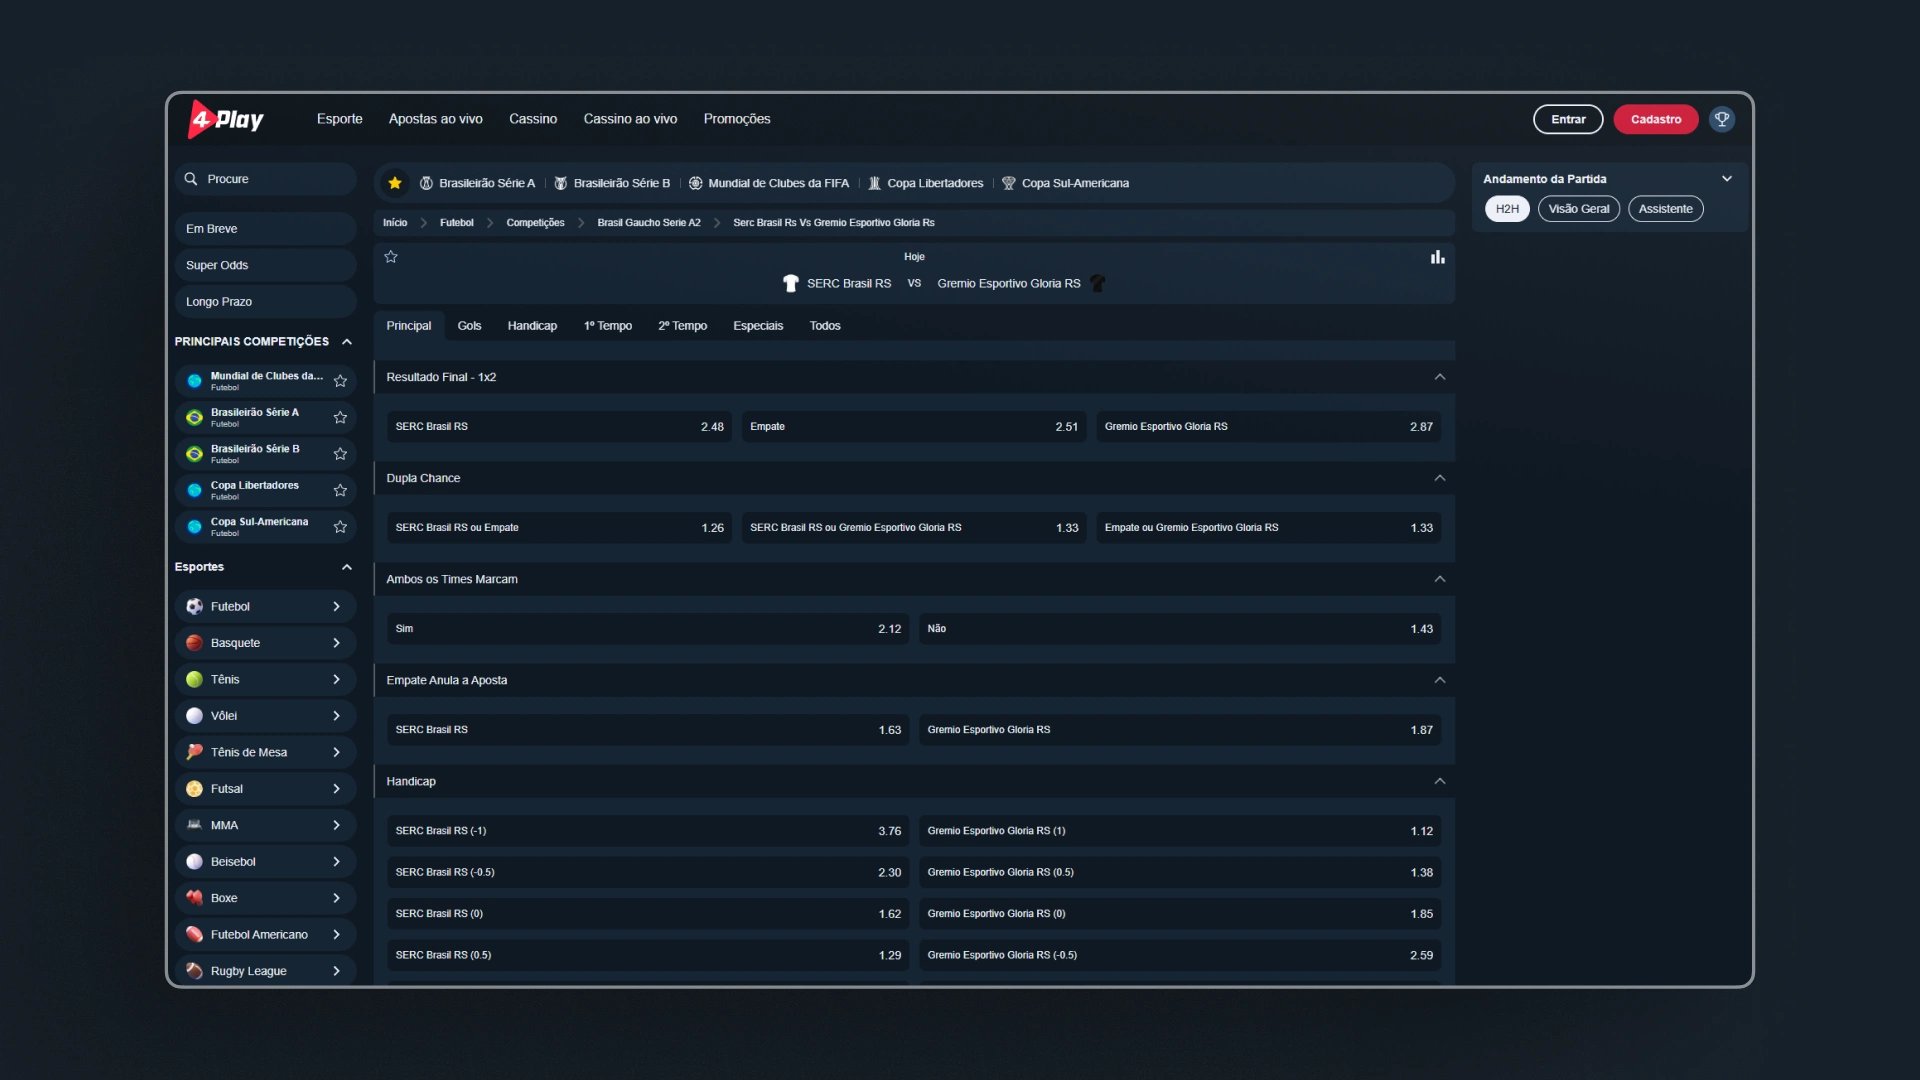1920x1080 pixels.
Task: Switch to the Handicap tab
Action: click(532, 326)
